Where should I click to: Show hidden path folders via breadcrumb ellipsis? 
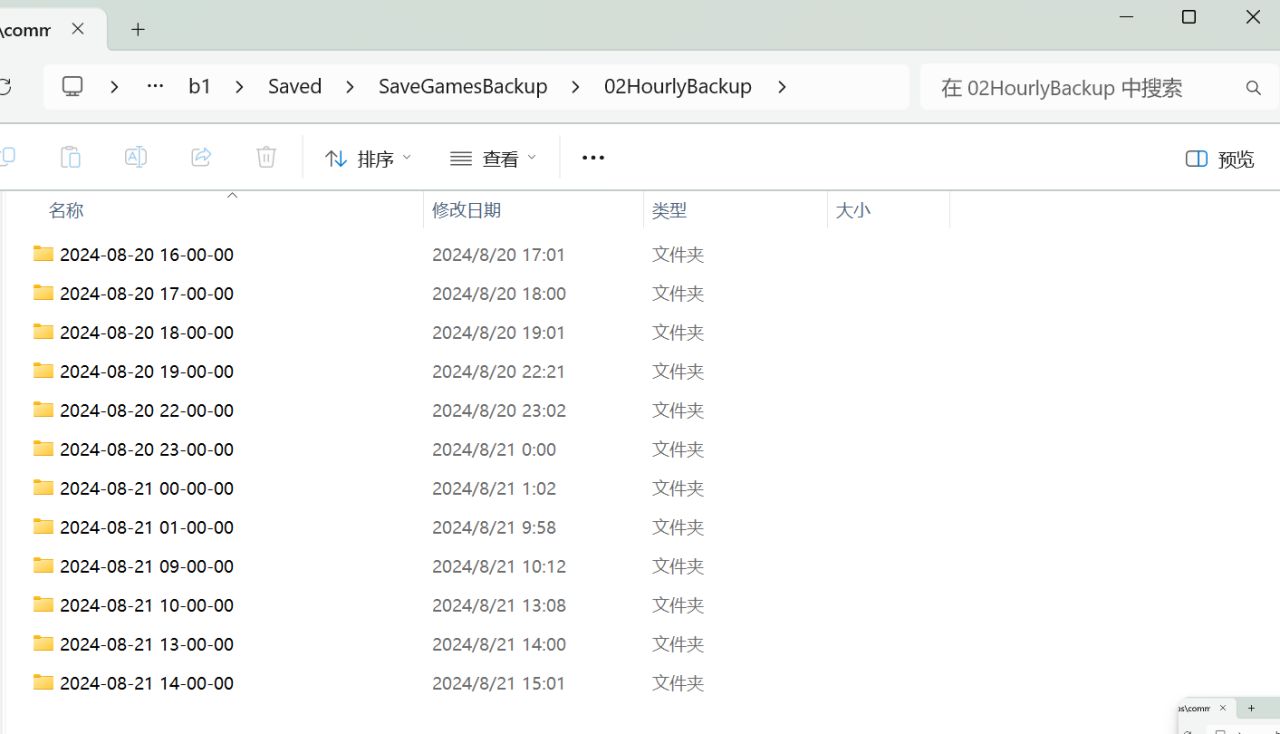tap(155, 86)
